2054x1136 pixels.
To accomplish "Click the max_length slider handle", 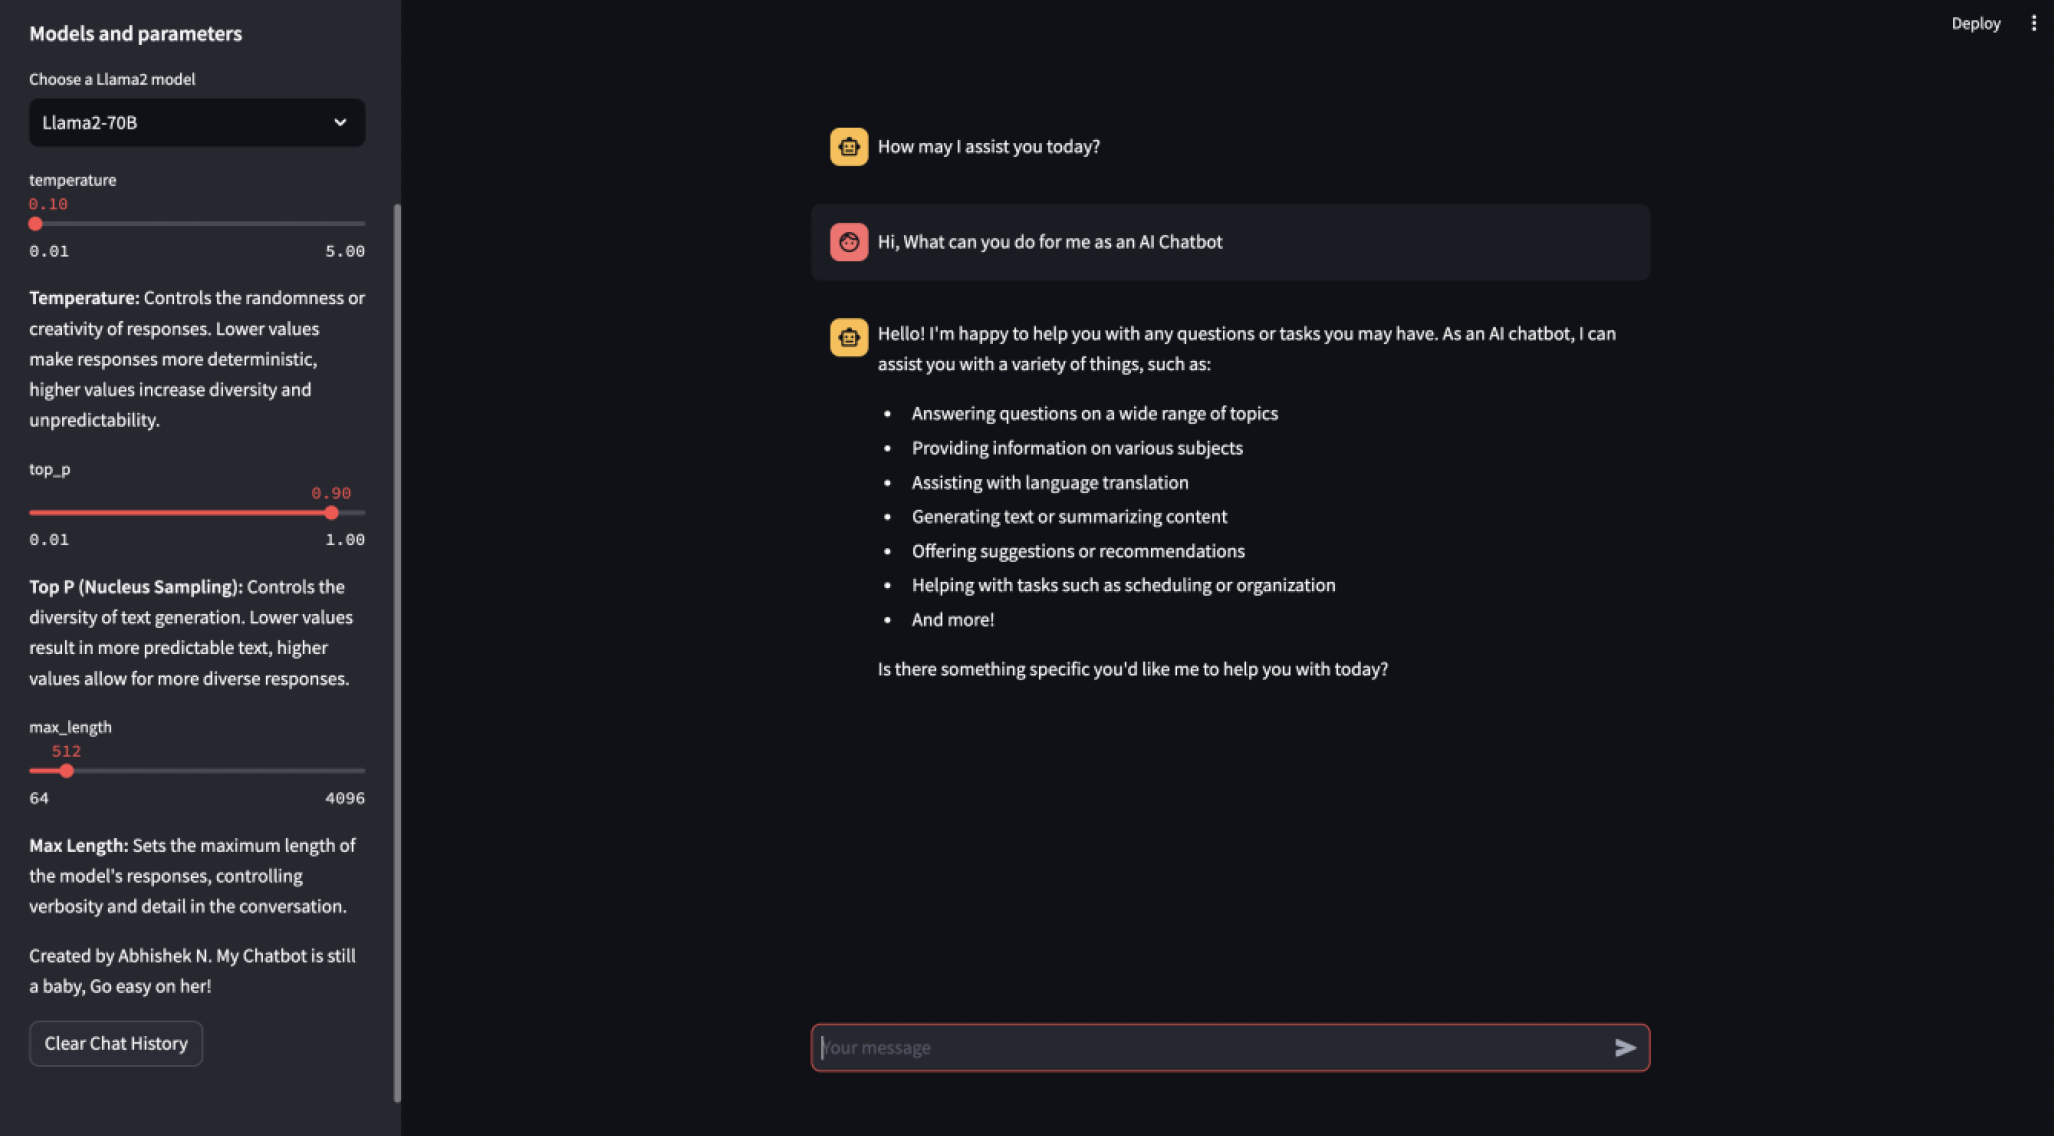I will click(67, 771).
